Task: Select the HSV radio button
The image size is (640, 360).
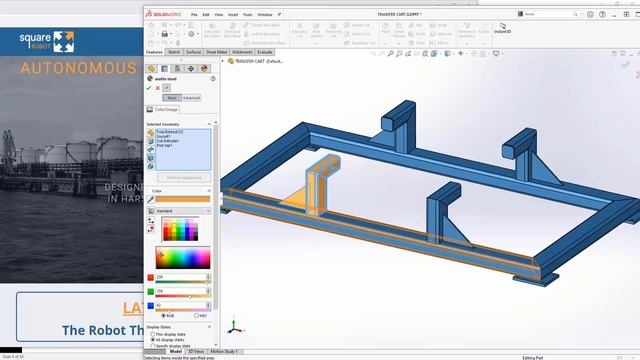Action: point(196,316)
